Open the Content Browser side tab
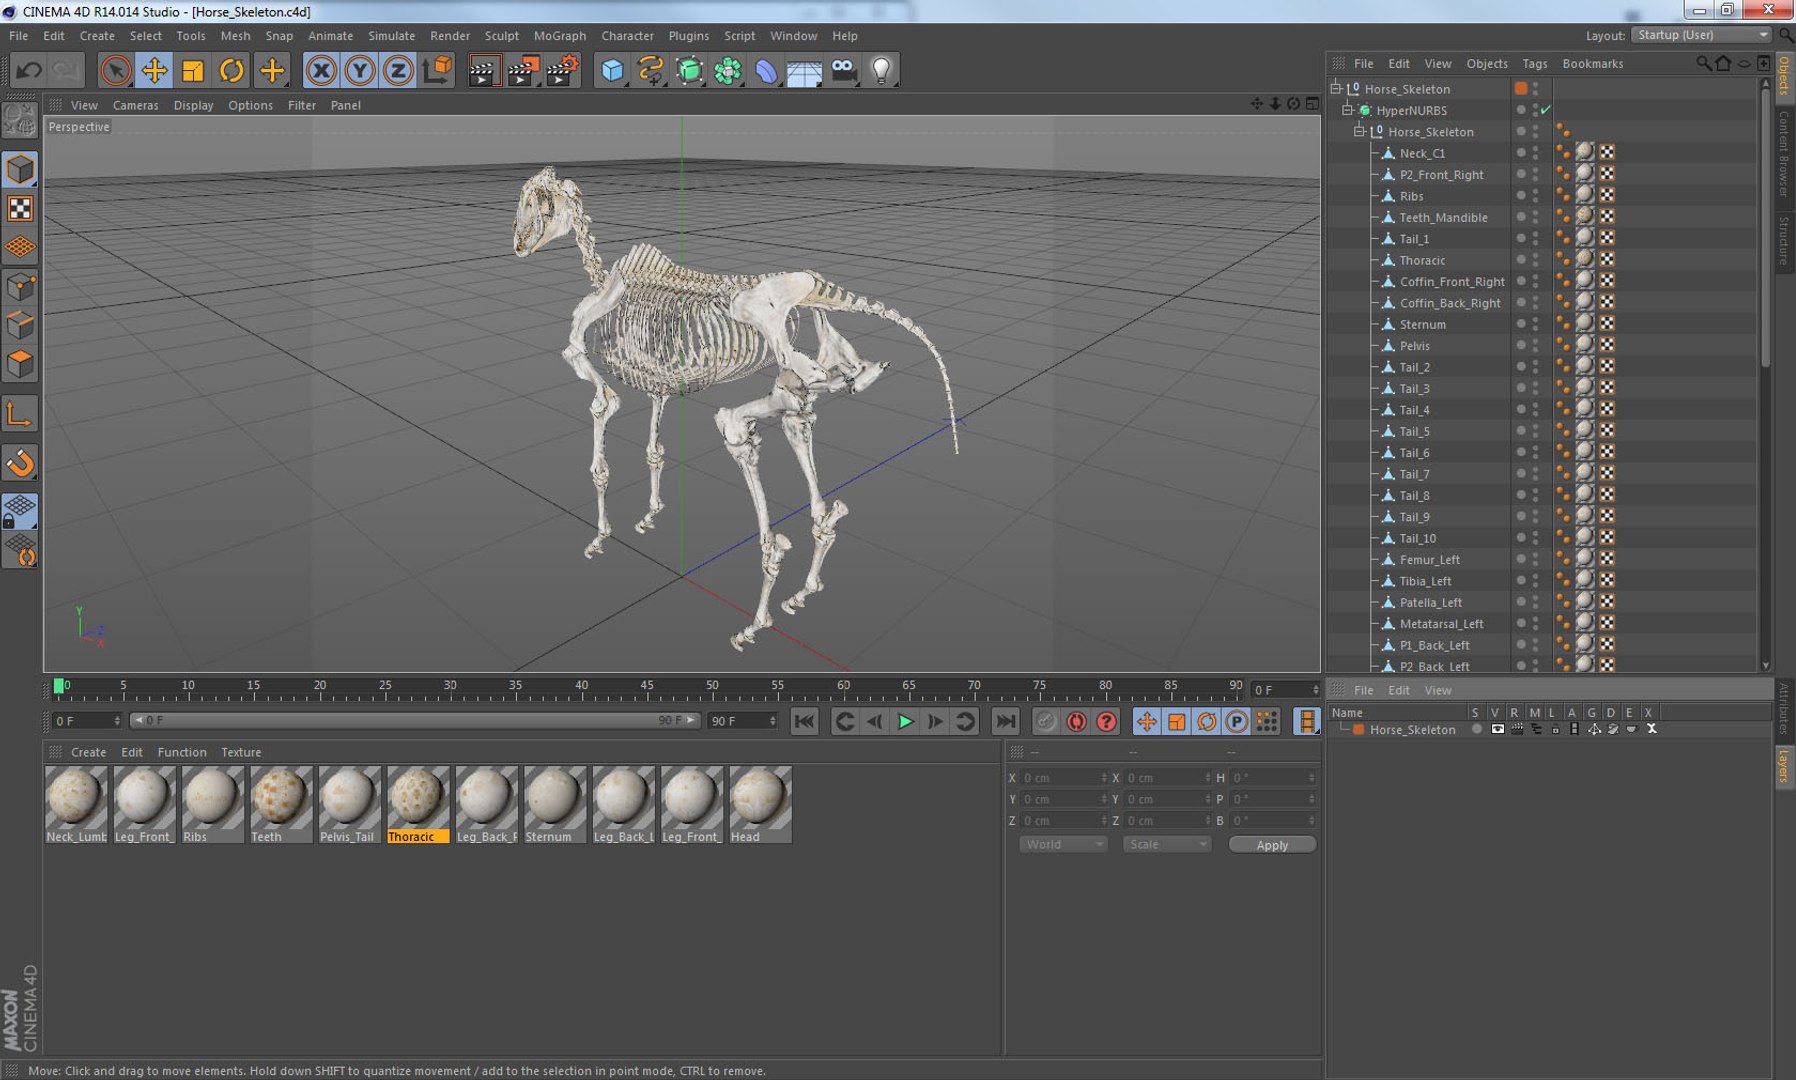 1784,153
